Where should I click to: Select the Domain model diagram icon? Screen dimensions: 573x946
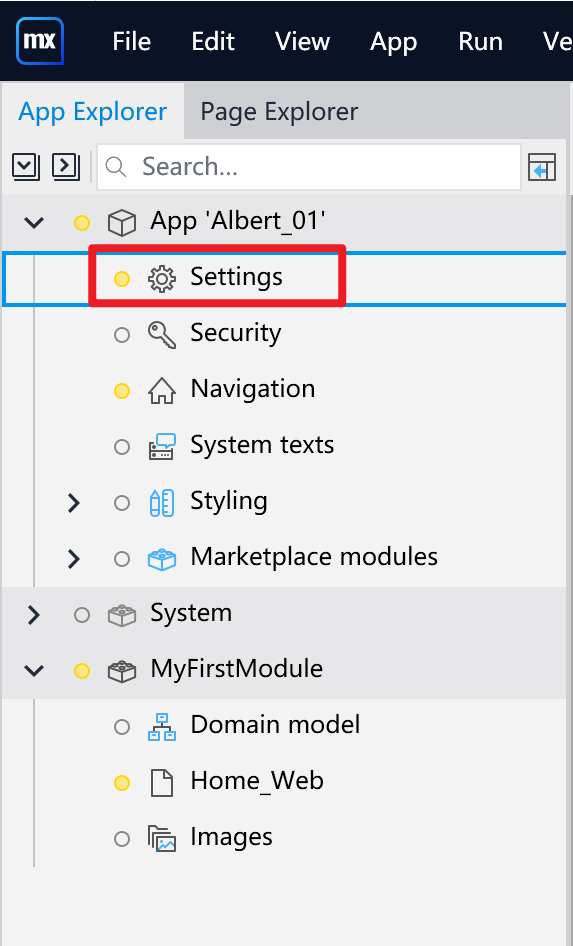(x=162, y=726)
